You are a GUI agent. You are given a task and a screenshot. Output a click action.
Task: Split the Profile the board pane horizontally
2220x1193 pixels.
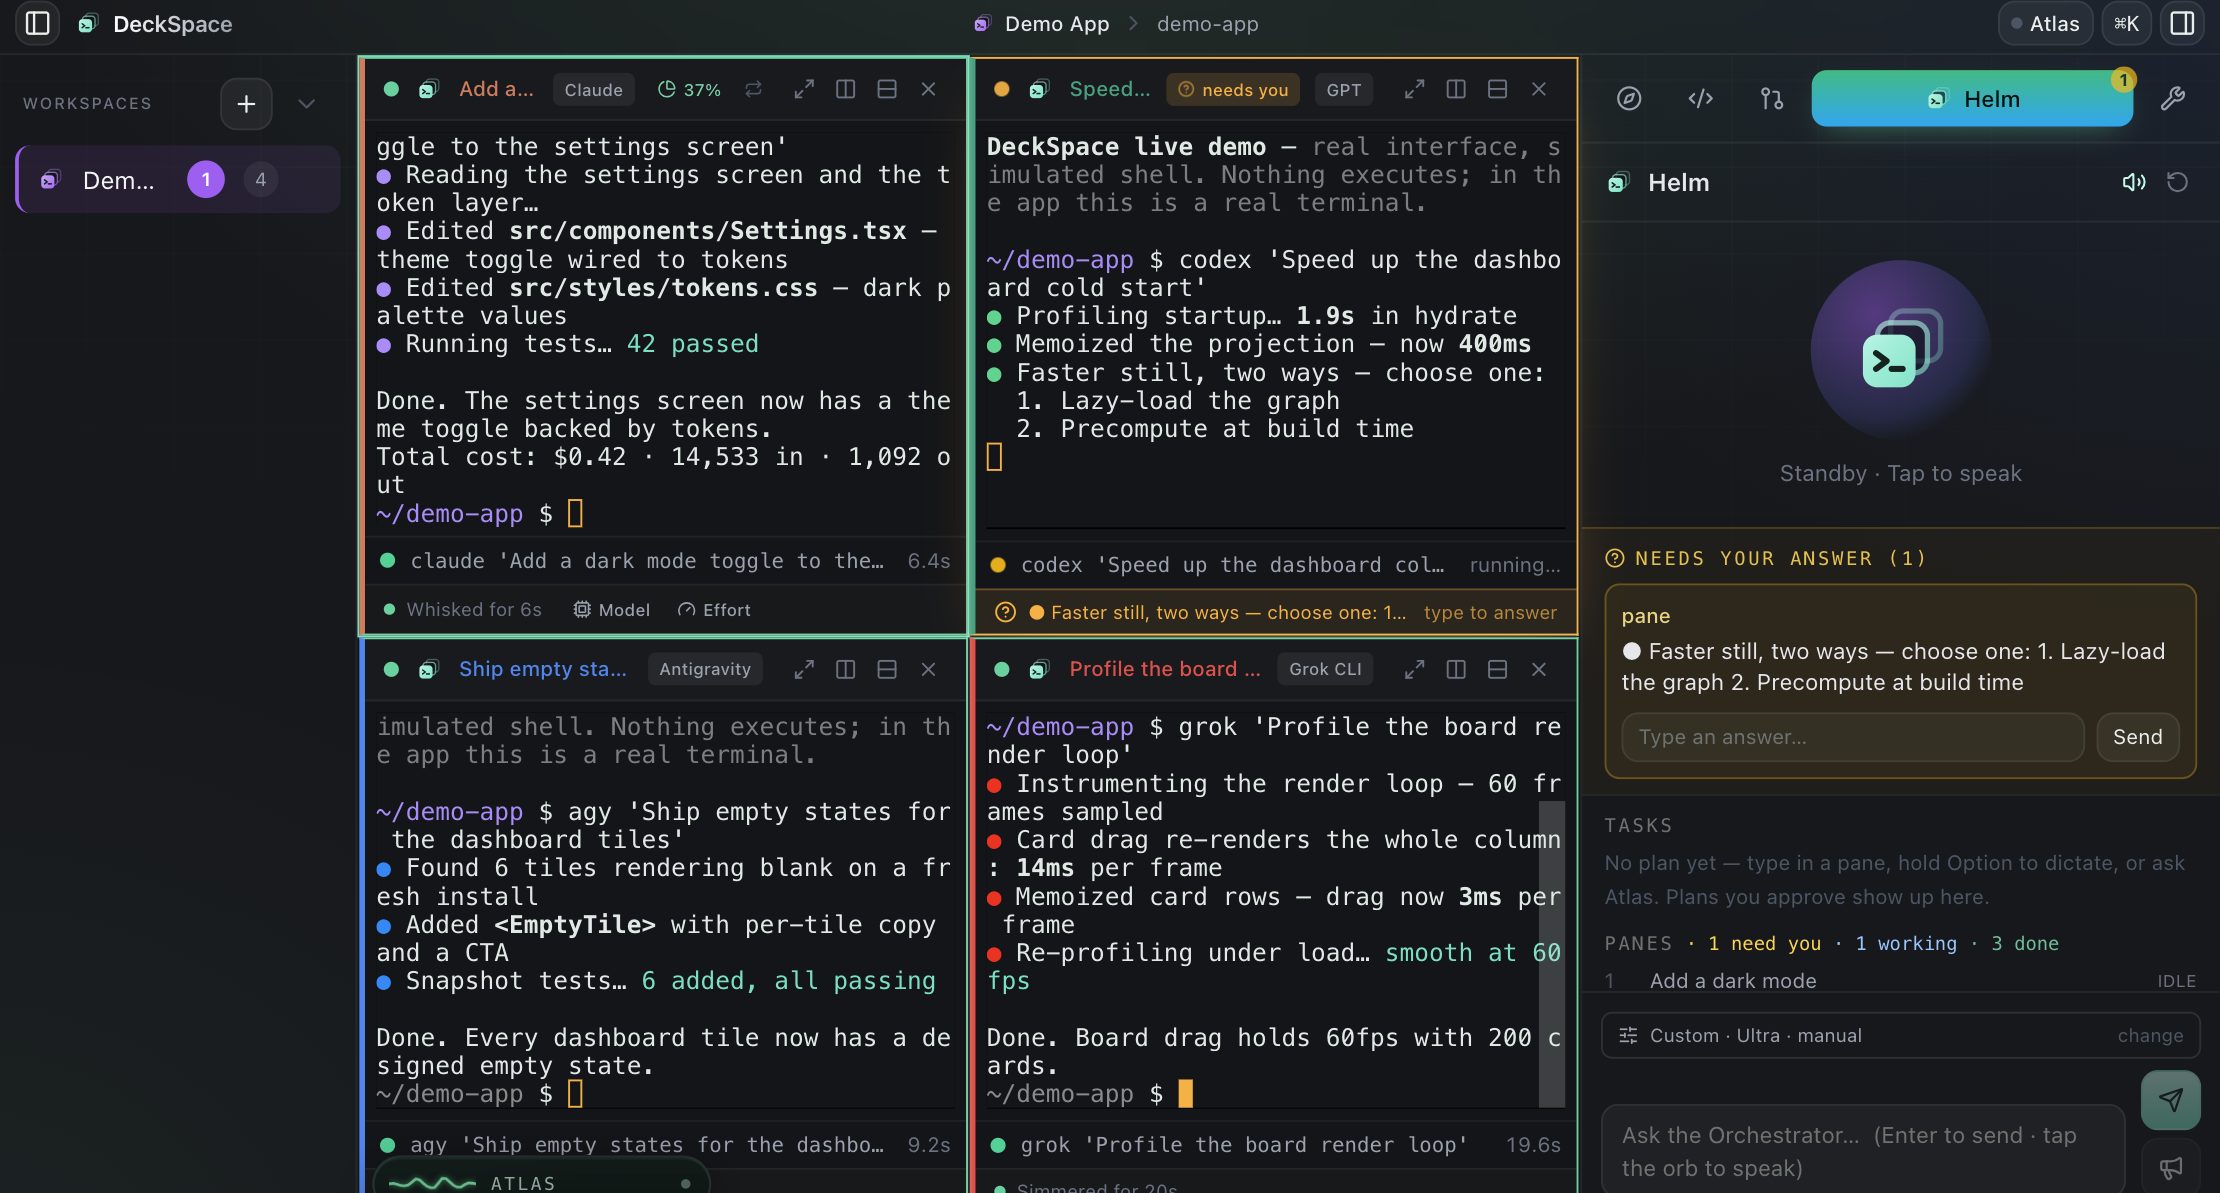(x=1497, y=669)
